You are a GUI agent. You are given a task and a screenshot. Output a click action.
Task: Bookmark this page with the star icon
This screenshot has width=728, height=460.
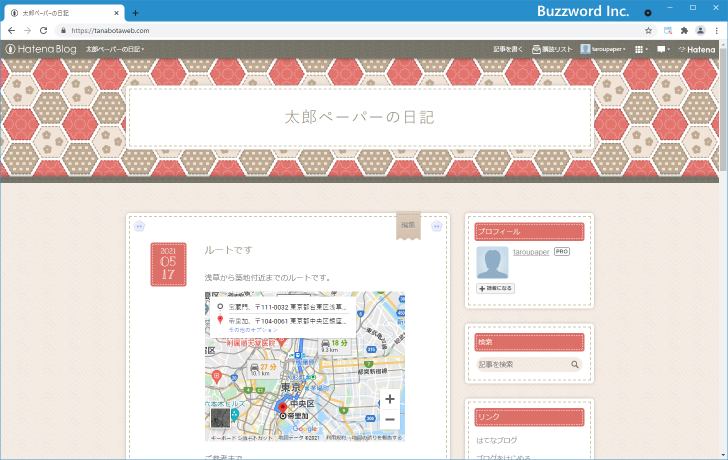point(649,31)
